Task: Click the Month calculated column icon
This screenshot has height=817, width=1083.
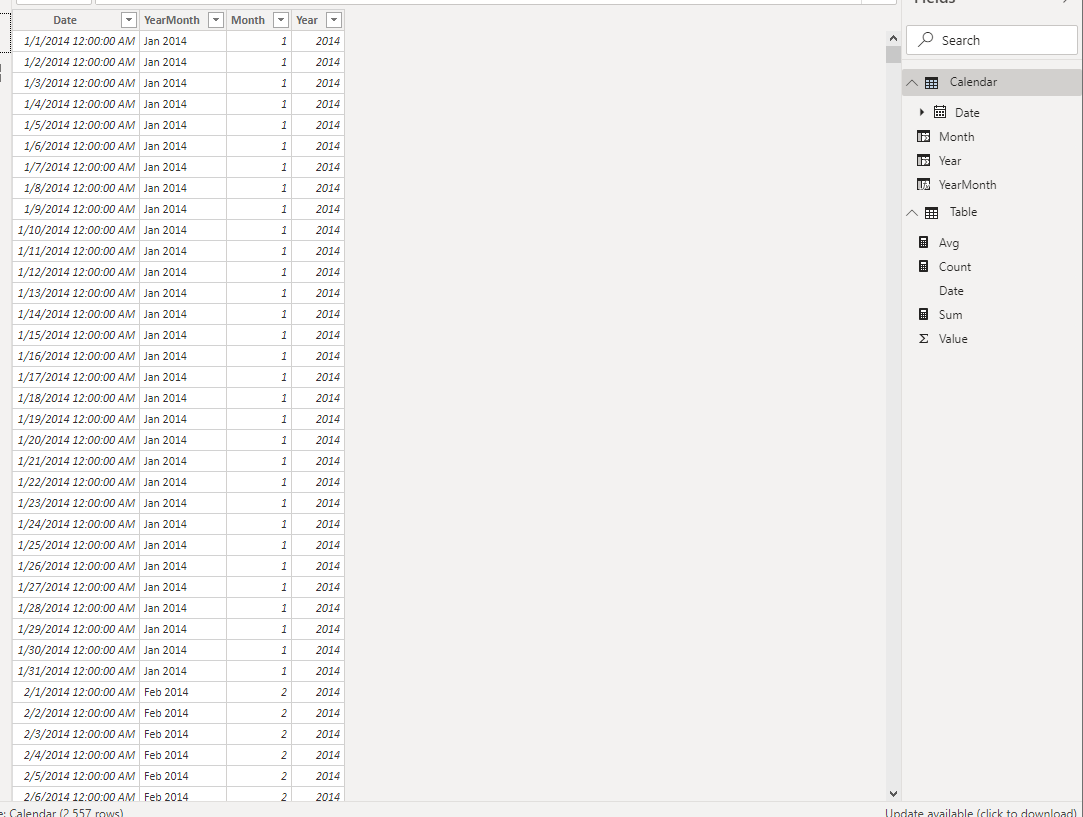Action: (x=923, y=136)
